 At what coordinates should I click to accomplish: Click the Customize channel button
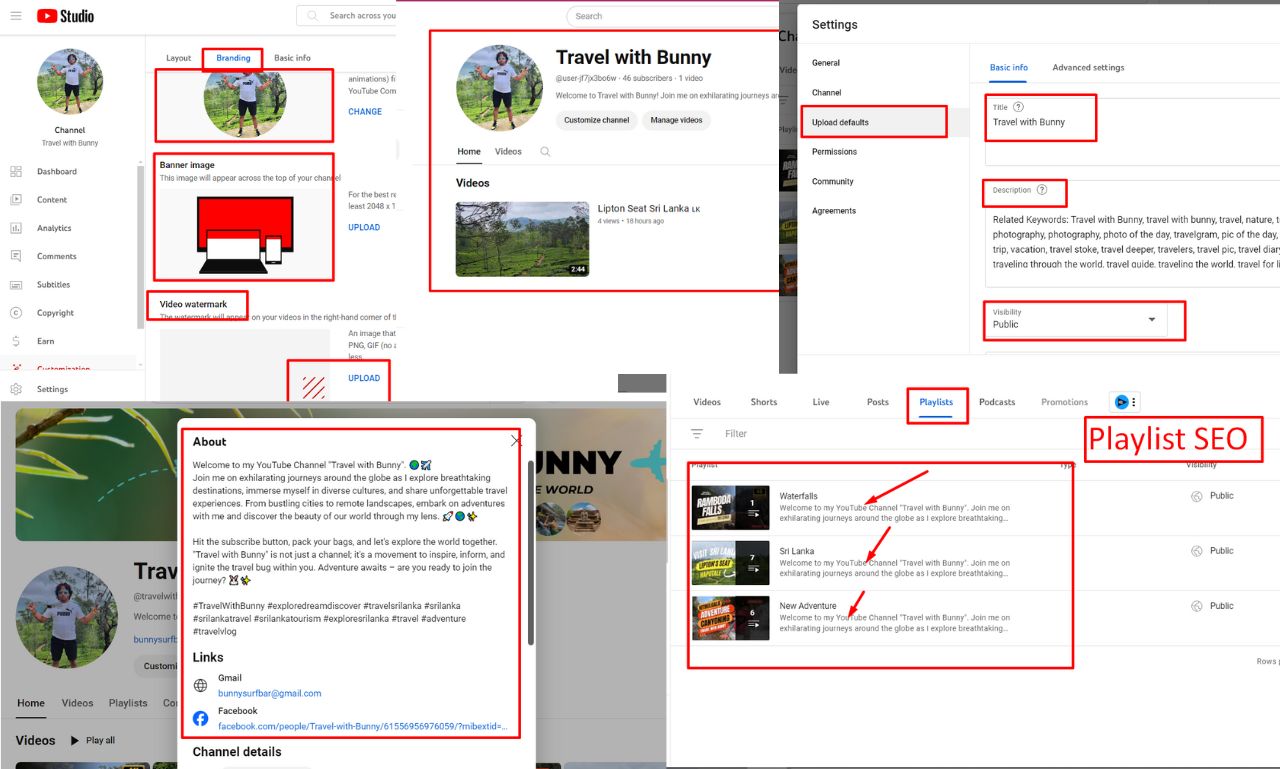(596, 120)
